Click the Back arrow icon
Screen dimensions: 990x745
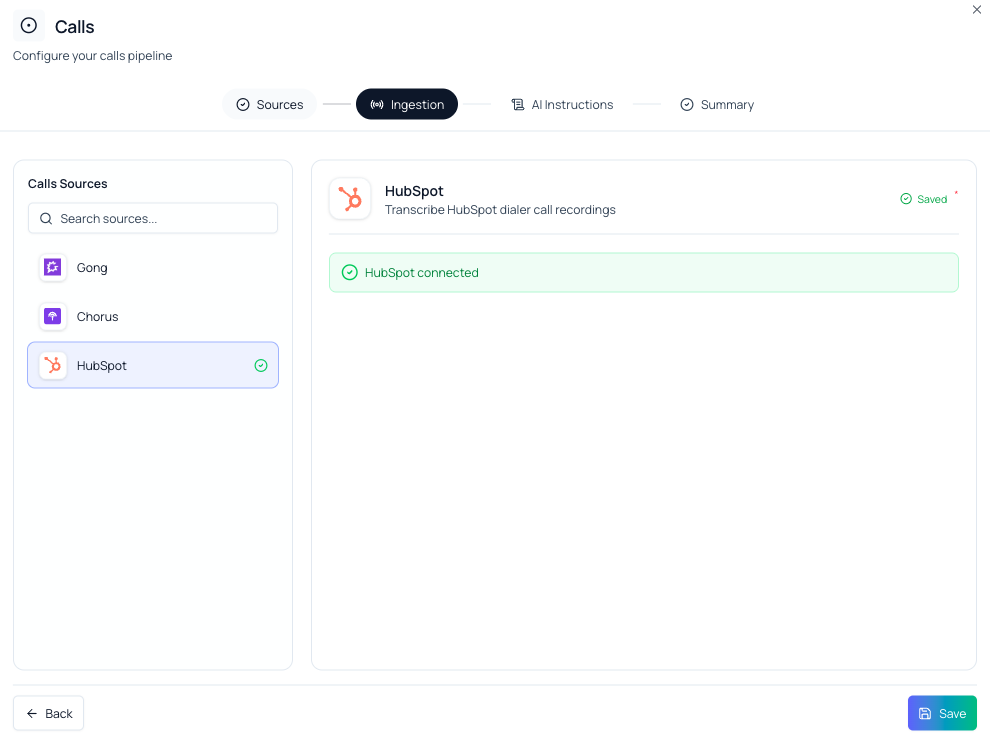pyautogui.click(x=32, y=713)
